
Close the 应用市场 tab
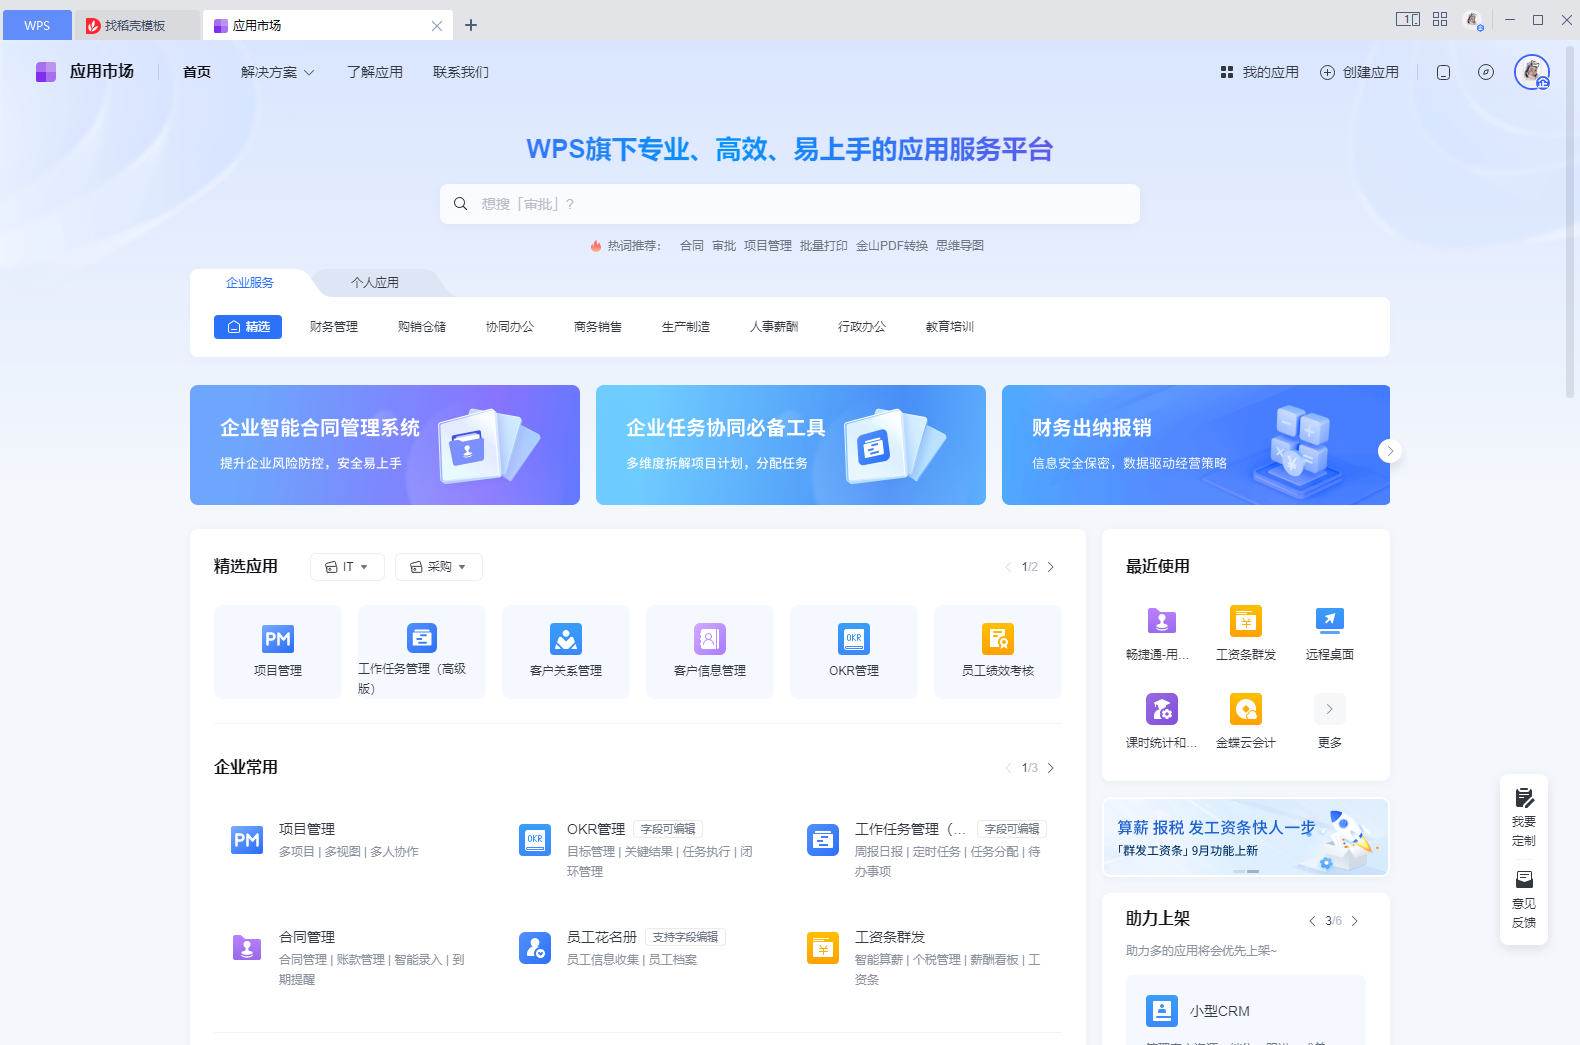coord(437,26)
